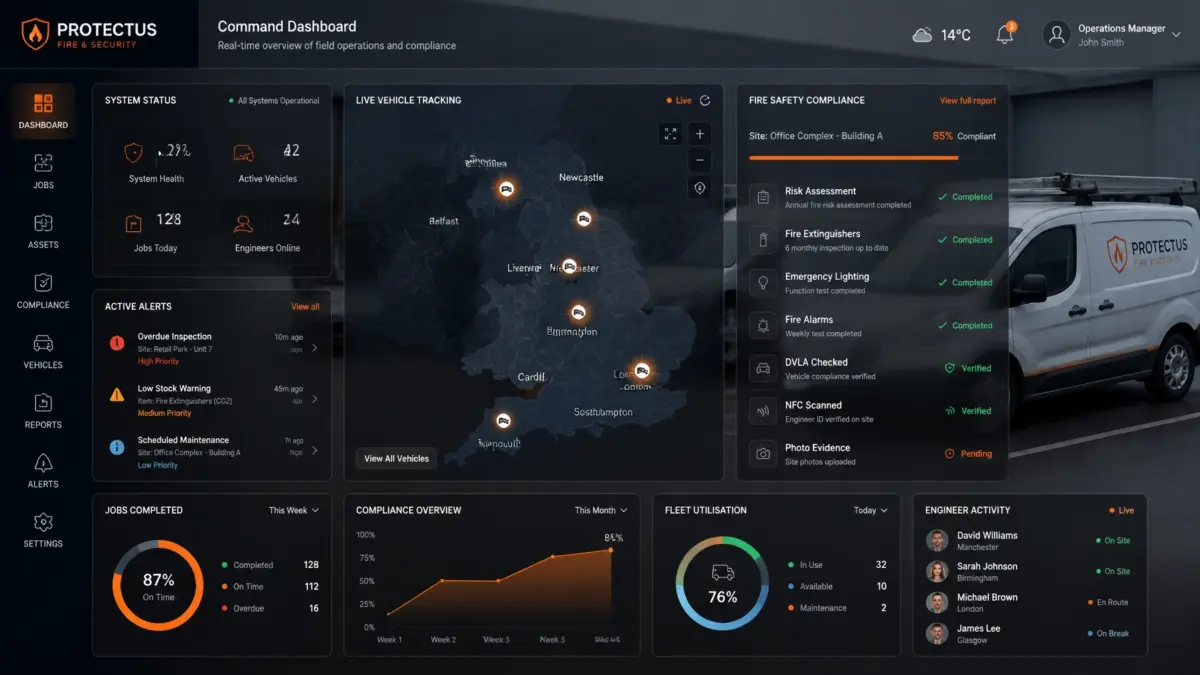
Task: Expand the map to fullscreen
Action: pos(670,134)
